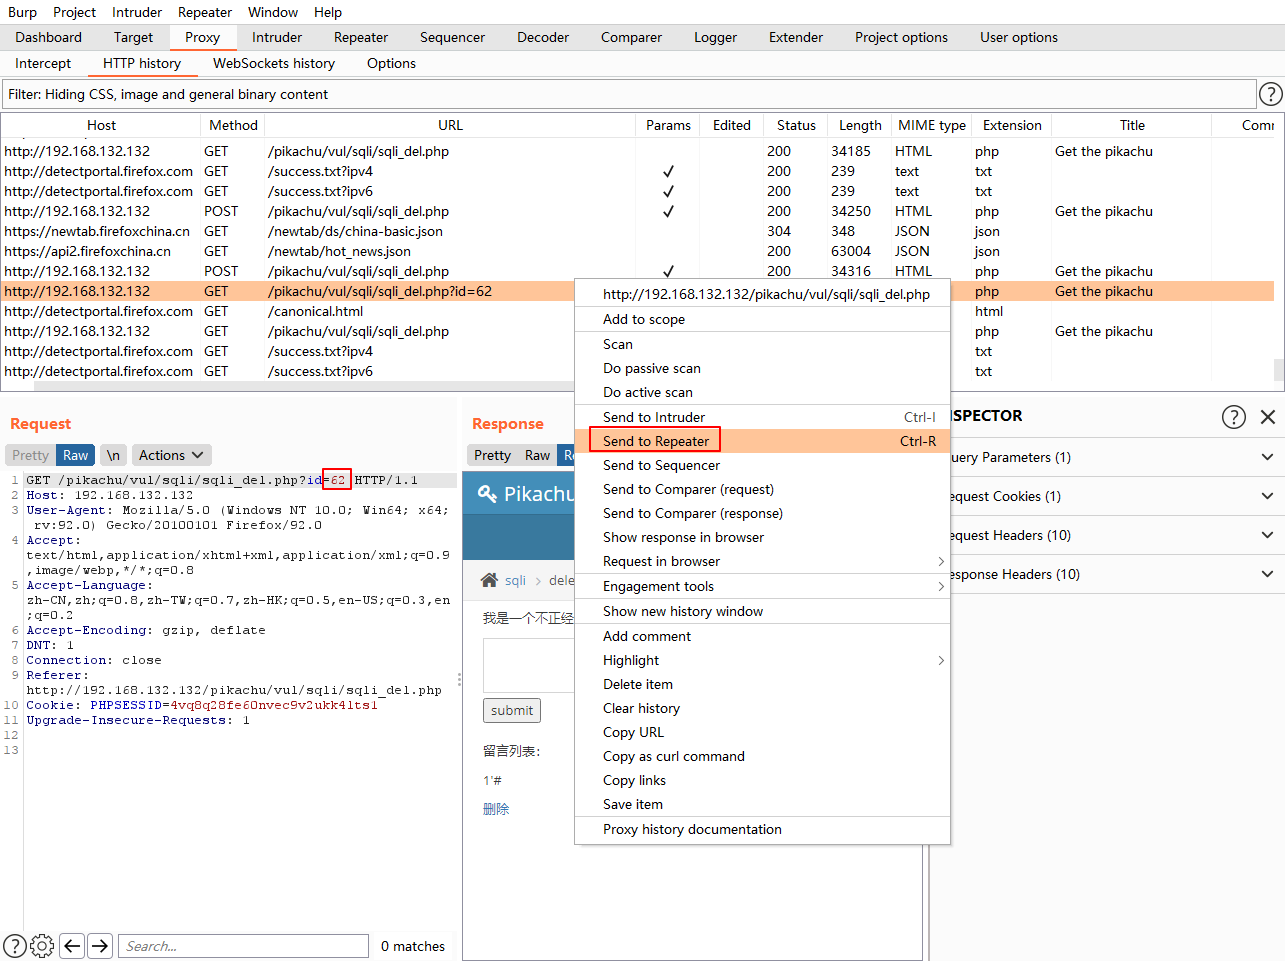Switch to the Dashboard tab
The height and width of the screenshot is (961, 1285).
(x=49, y=37)
